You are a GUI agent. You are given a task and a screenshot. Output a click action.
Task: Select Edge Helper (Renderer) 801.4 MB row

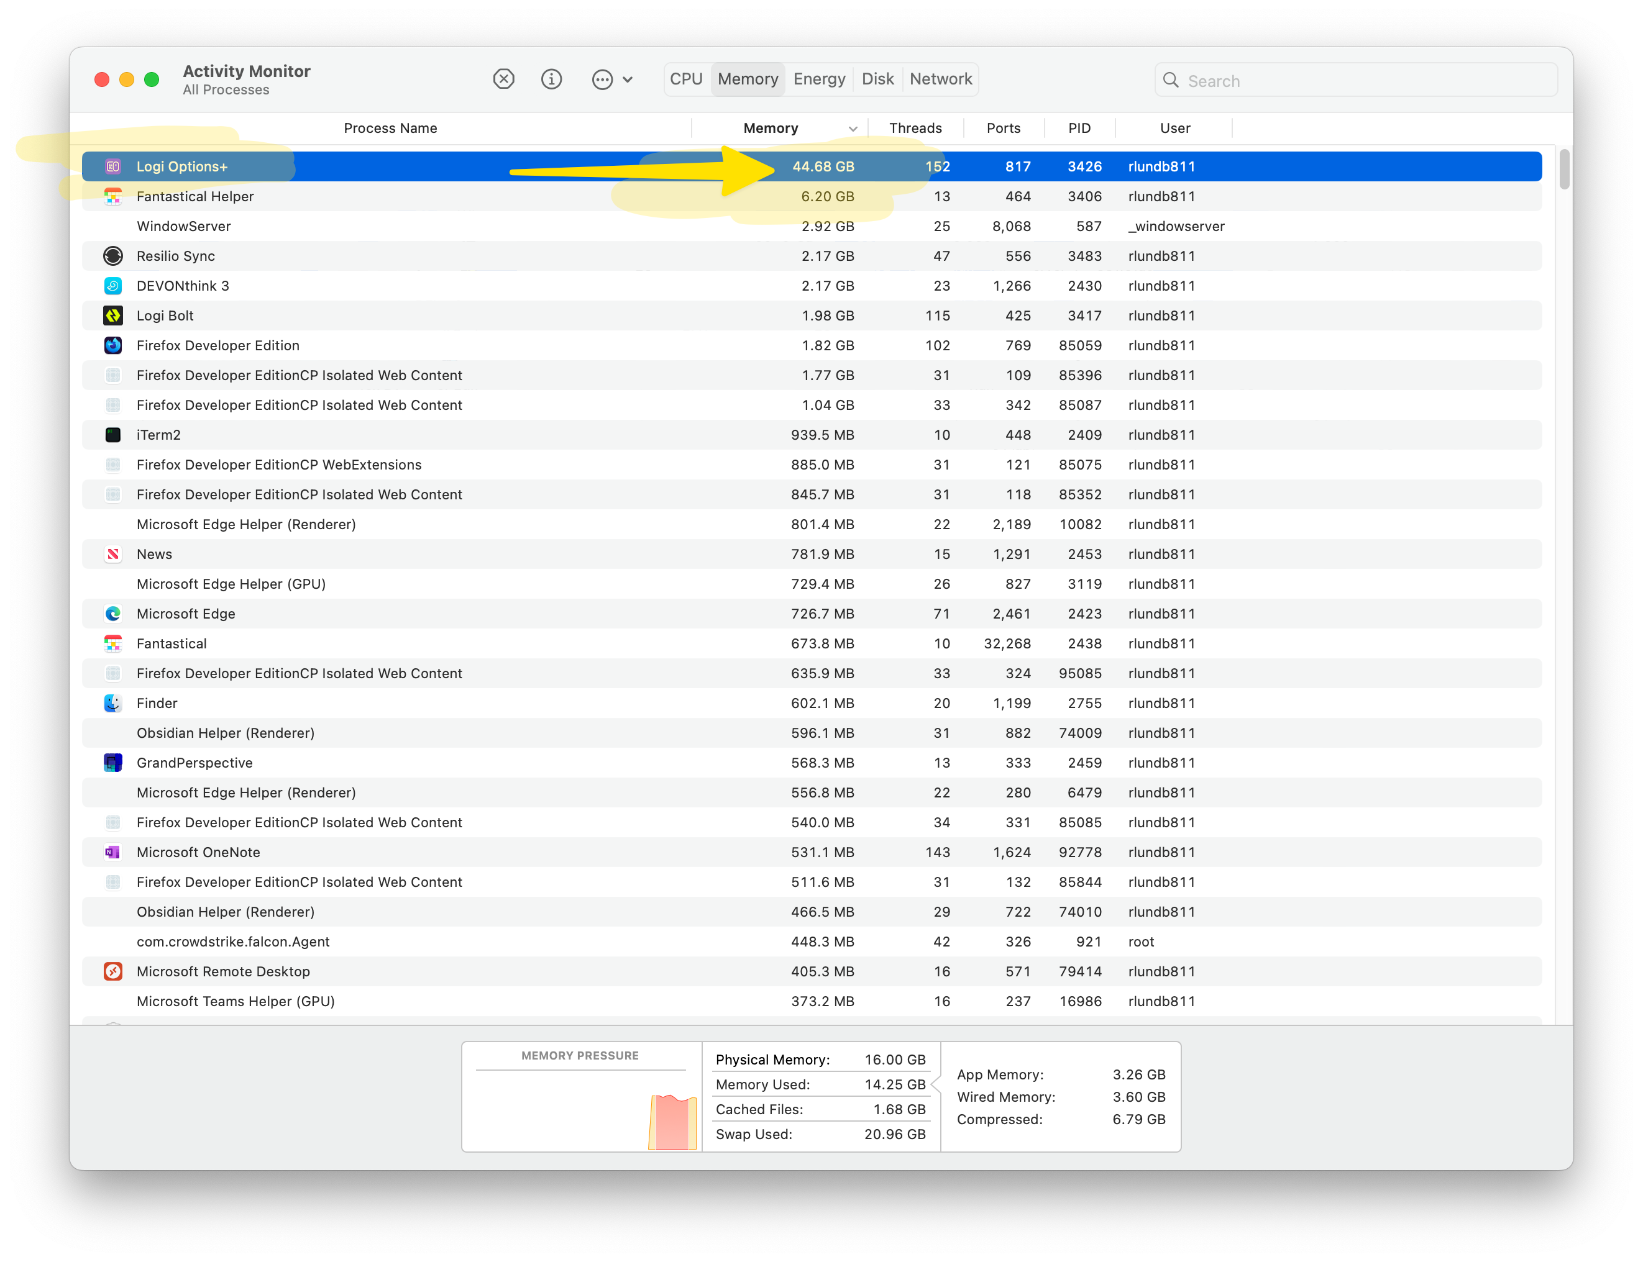(x=812, y=525)
